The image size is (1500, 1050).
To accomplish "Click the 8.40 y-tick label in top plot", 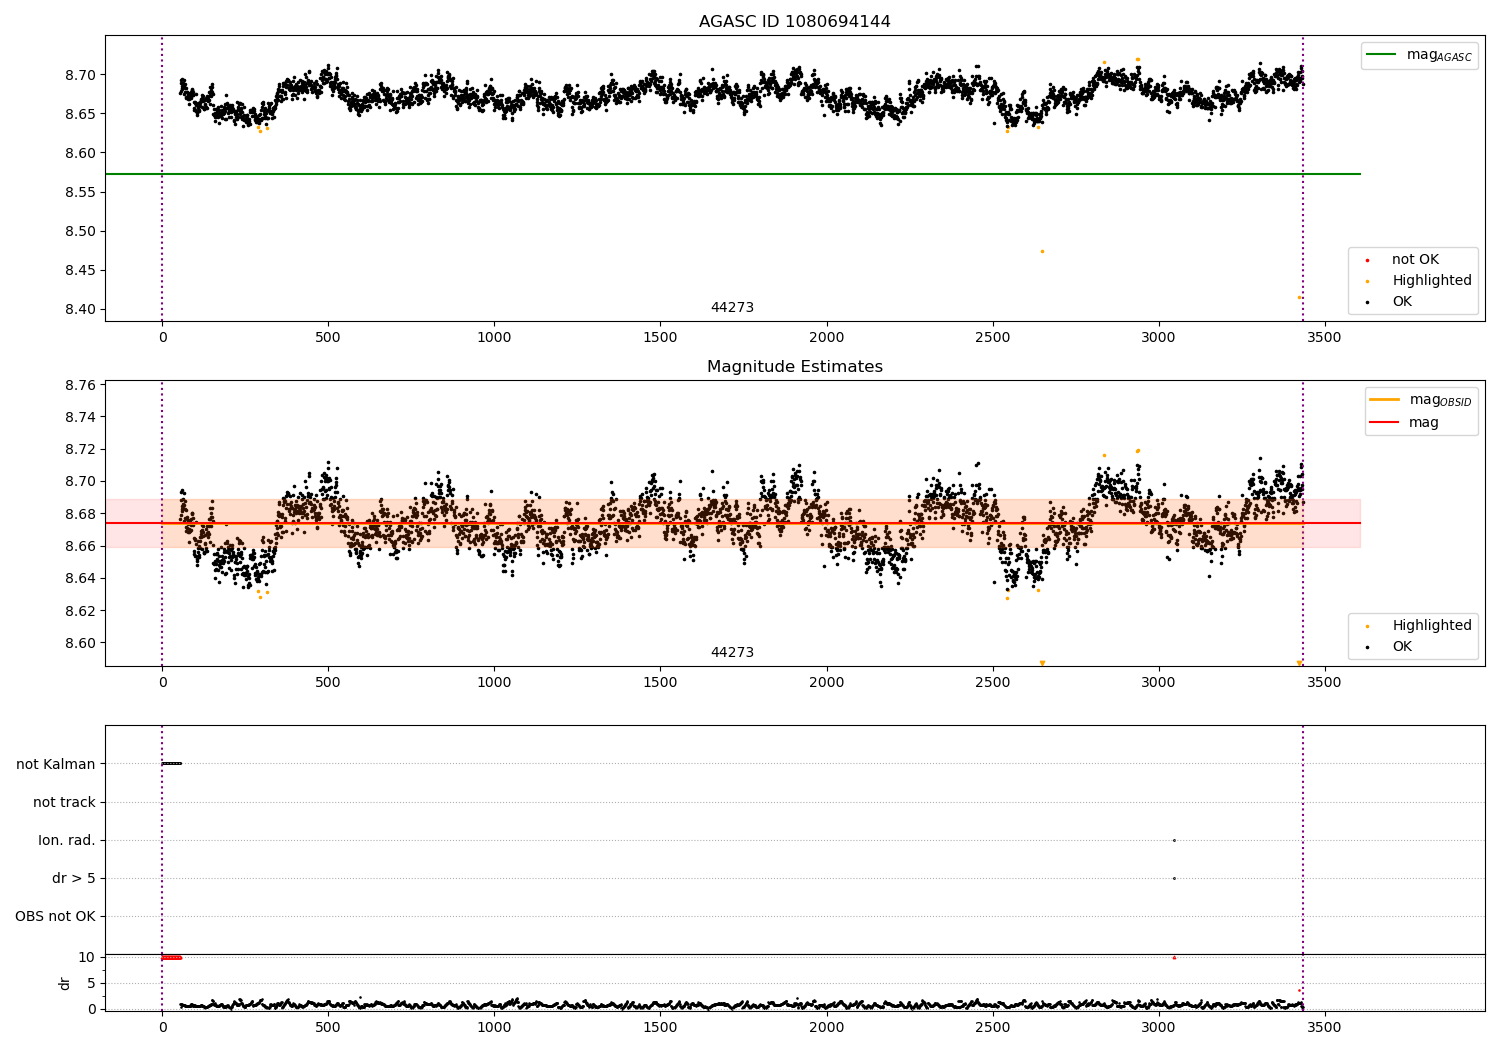I will tap(80, 310).
